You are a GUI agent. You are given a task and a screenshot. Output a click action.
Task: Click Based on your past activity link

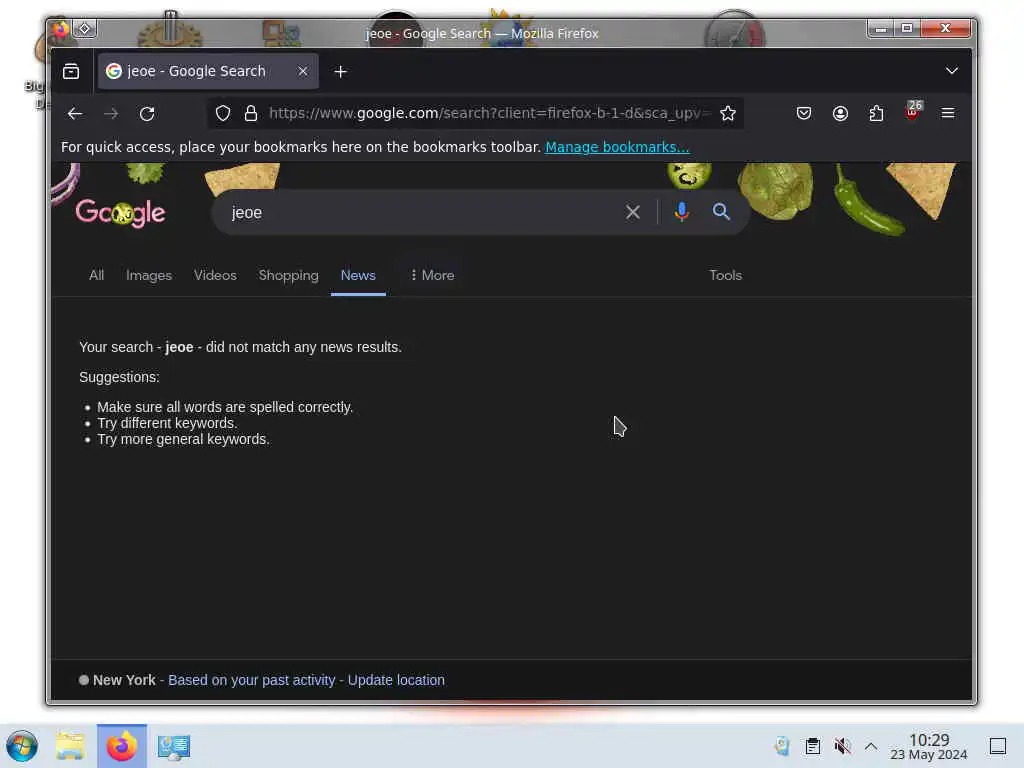[251, 680]
